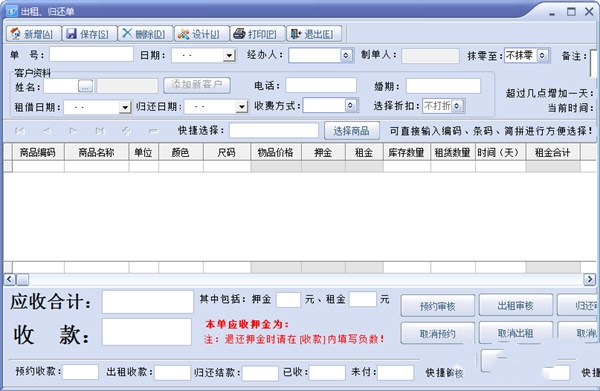This screenshot has width=600, height=391.
Task: Click the 新增[A] new record toolbar icon
Action: click(x=16, y=34)
